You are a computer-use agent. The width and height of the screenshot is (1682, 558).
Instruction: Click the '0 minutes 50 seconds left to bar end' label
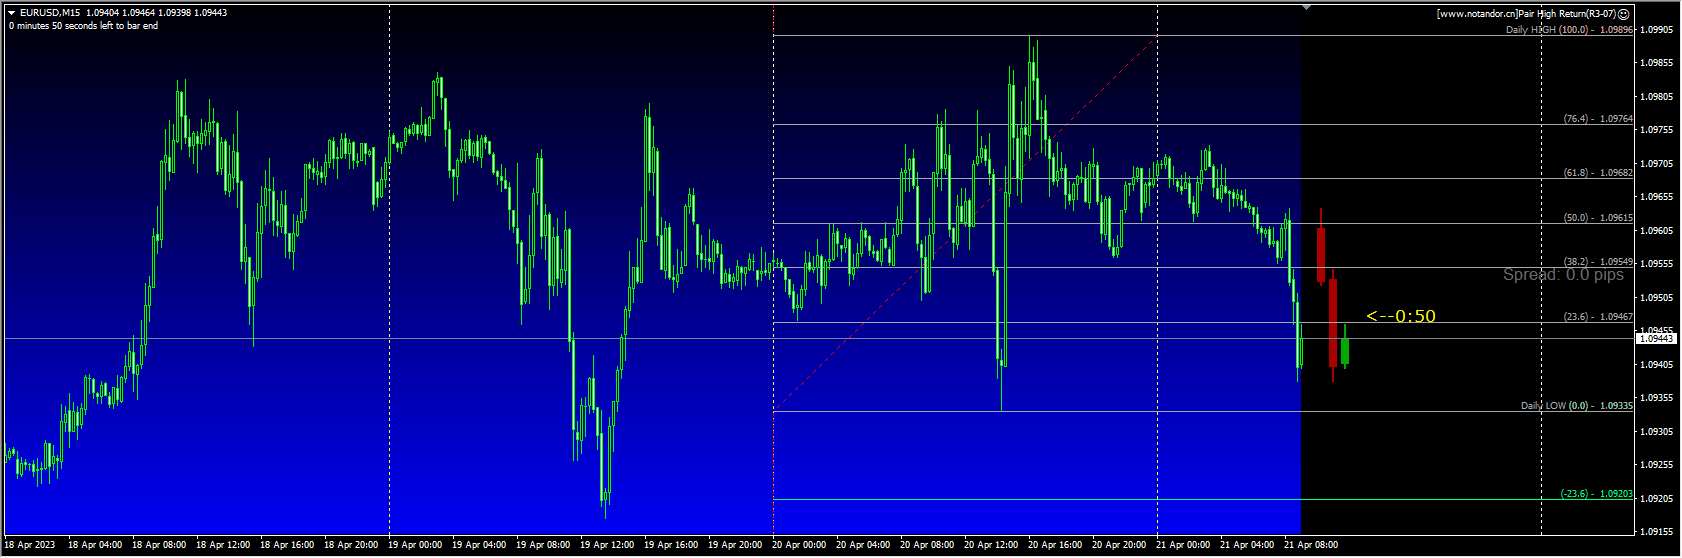[83, 26]
